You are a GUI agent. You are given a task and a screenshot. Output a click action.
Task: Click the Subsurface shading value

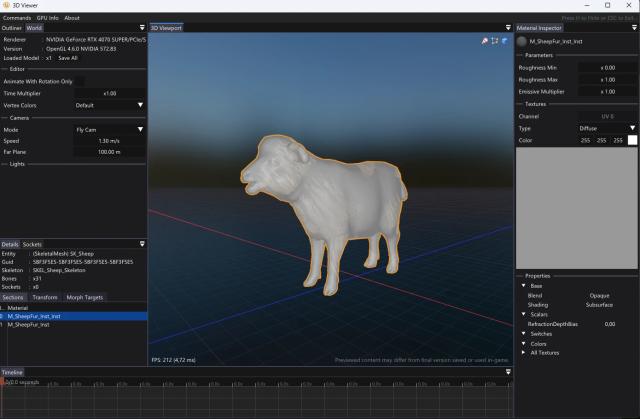(x=599, y=305)
